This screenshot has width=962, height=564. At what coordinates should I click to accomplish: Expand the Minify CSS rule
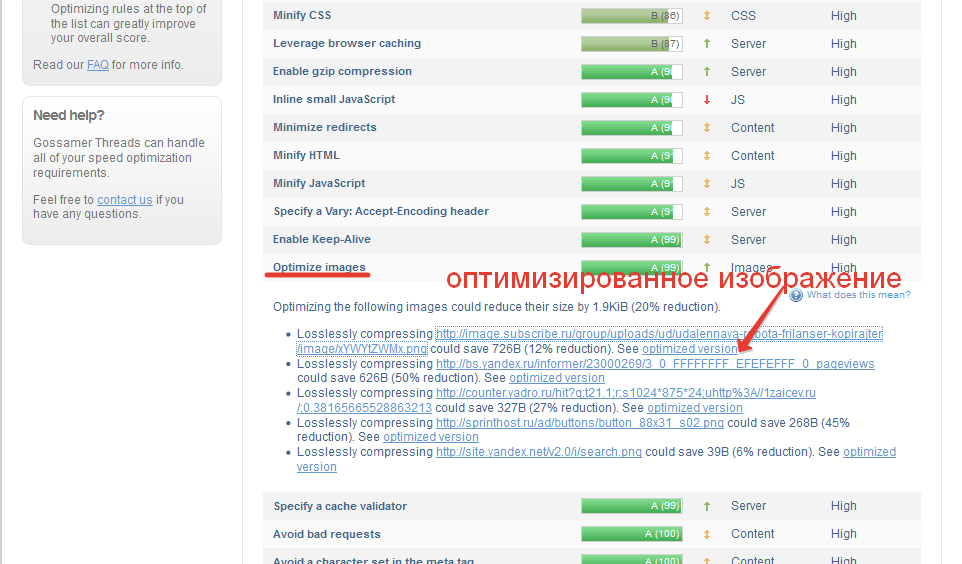(x=302, y=16)
